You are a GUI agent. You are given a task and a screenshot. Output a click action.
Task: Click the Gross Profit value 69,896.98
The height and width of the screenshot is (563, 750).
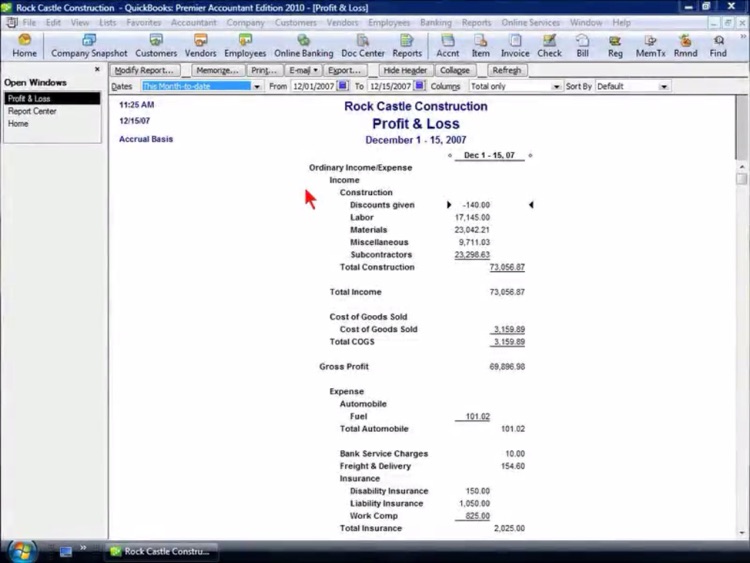507,366
